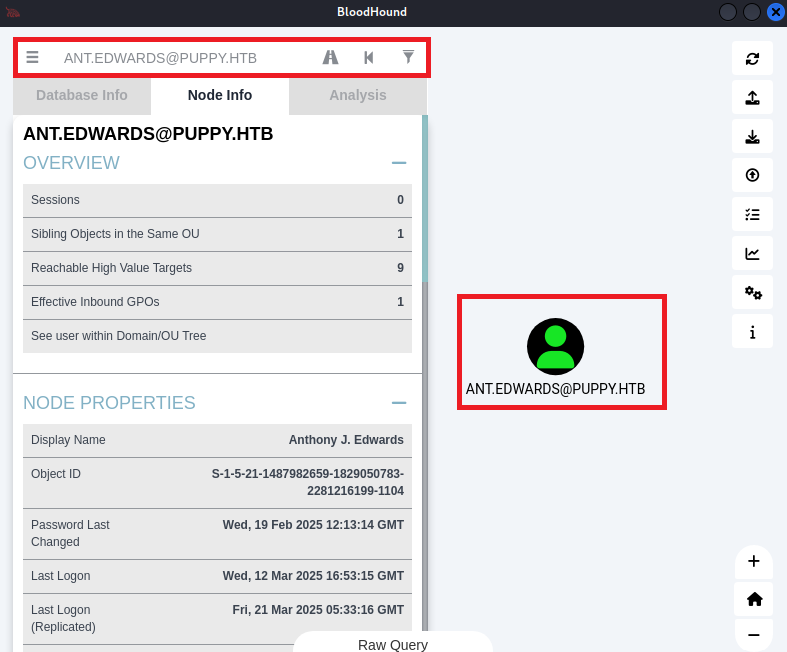Open the change layout type icon
This screenshot has height=652, width=787.
tap(752, 214)
